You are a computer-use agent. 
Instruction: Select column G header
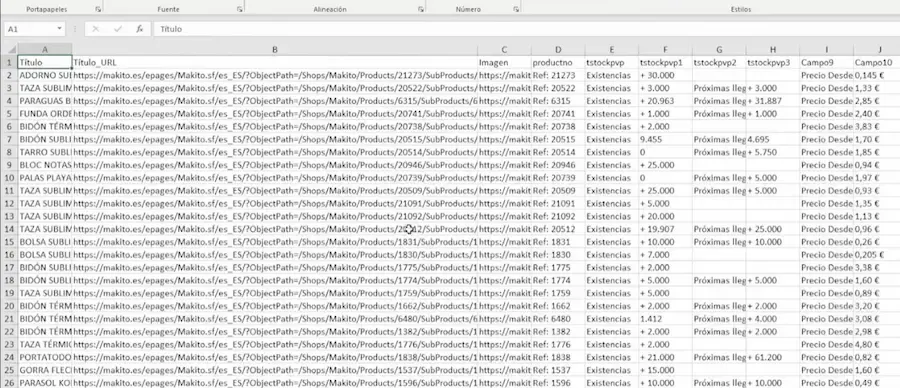[x=719, y=50]
